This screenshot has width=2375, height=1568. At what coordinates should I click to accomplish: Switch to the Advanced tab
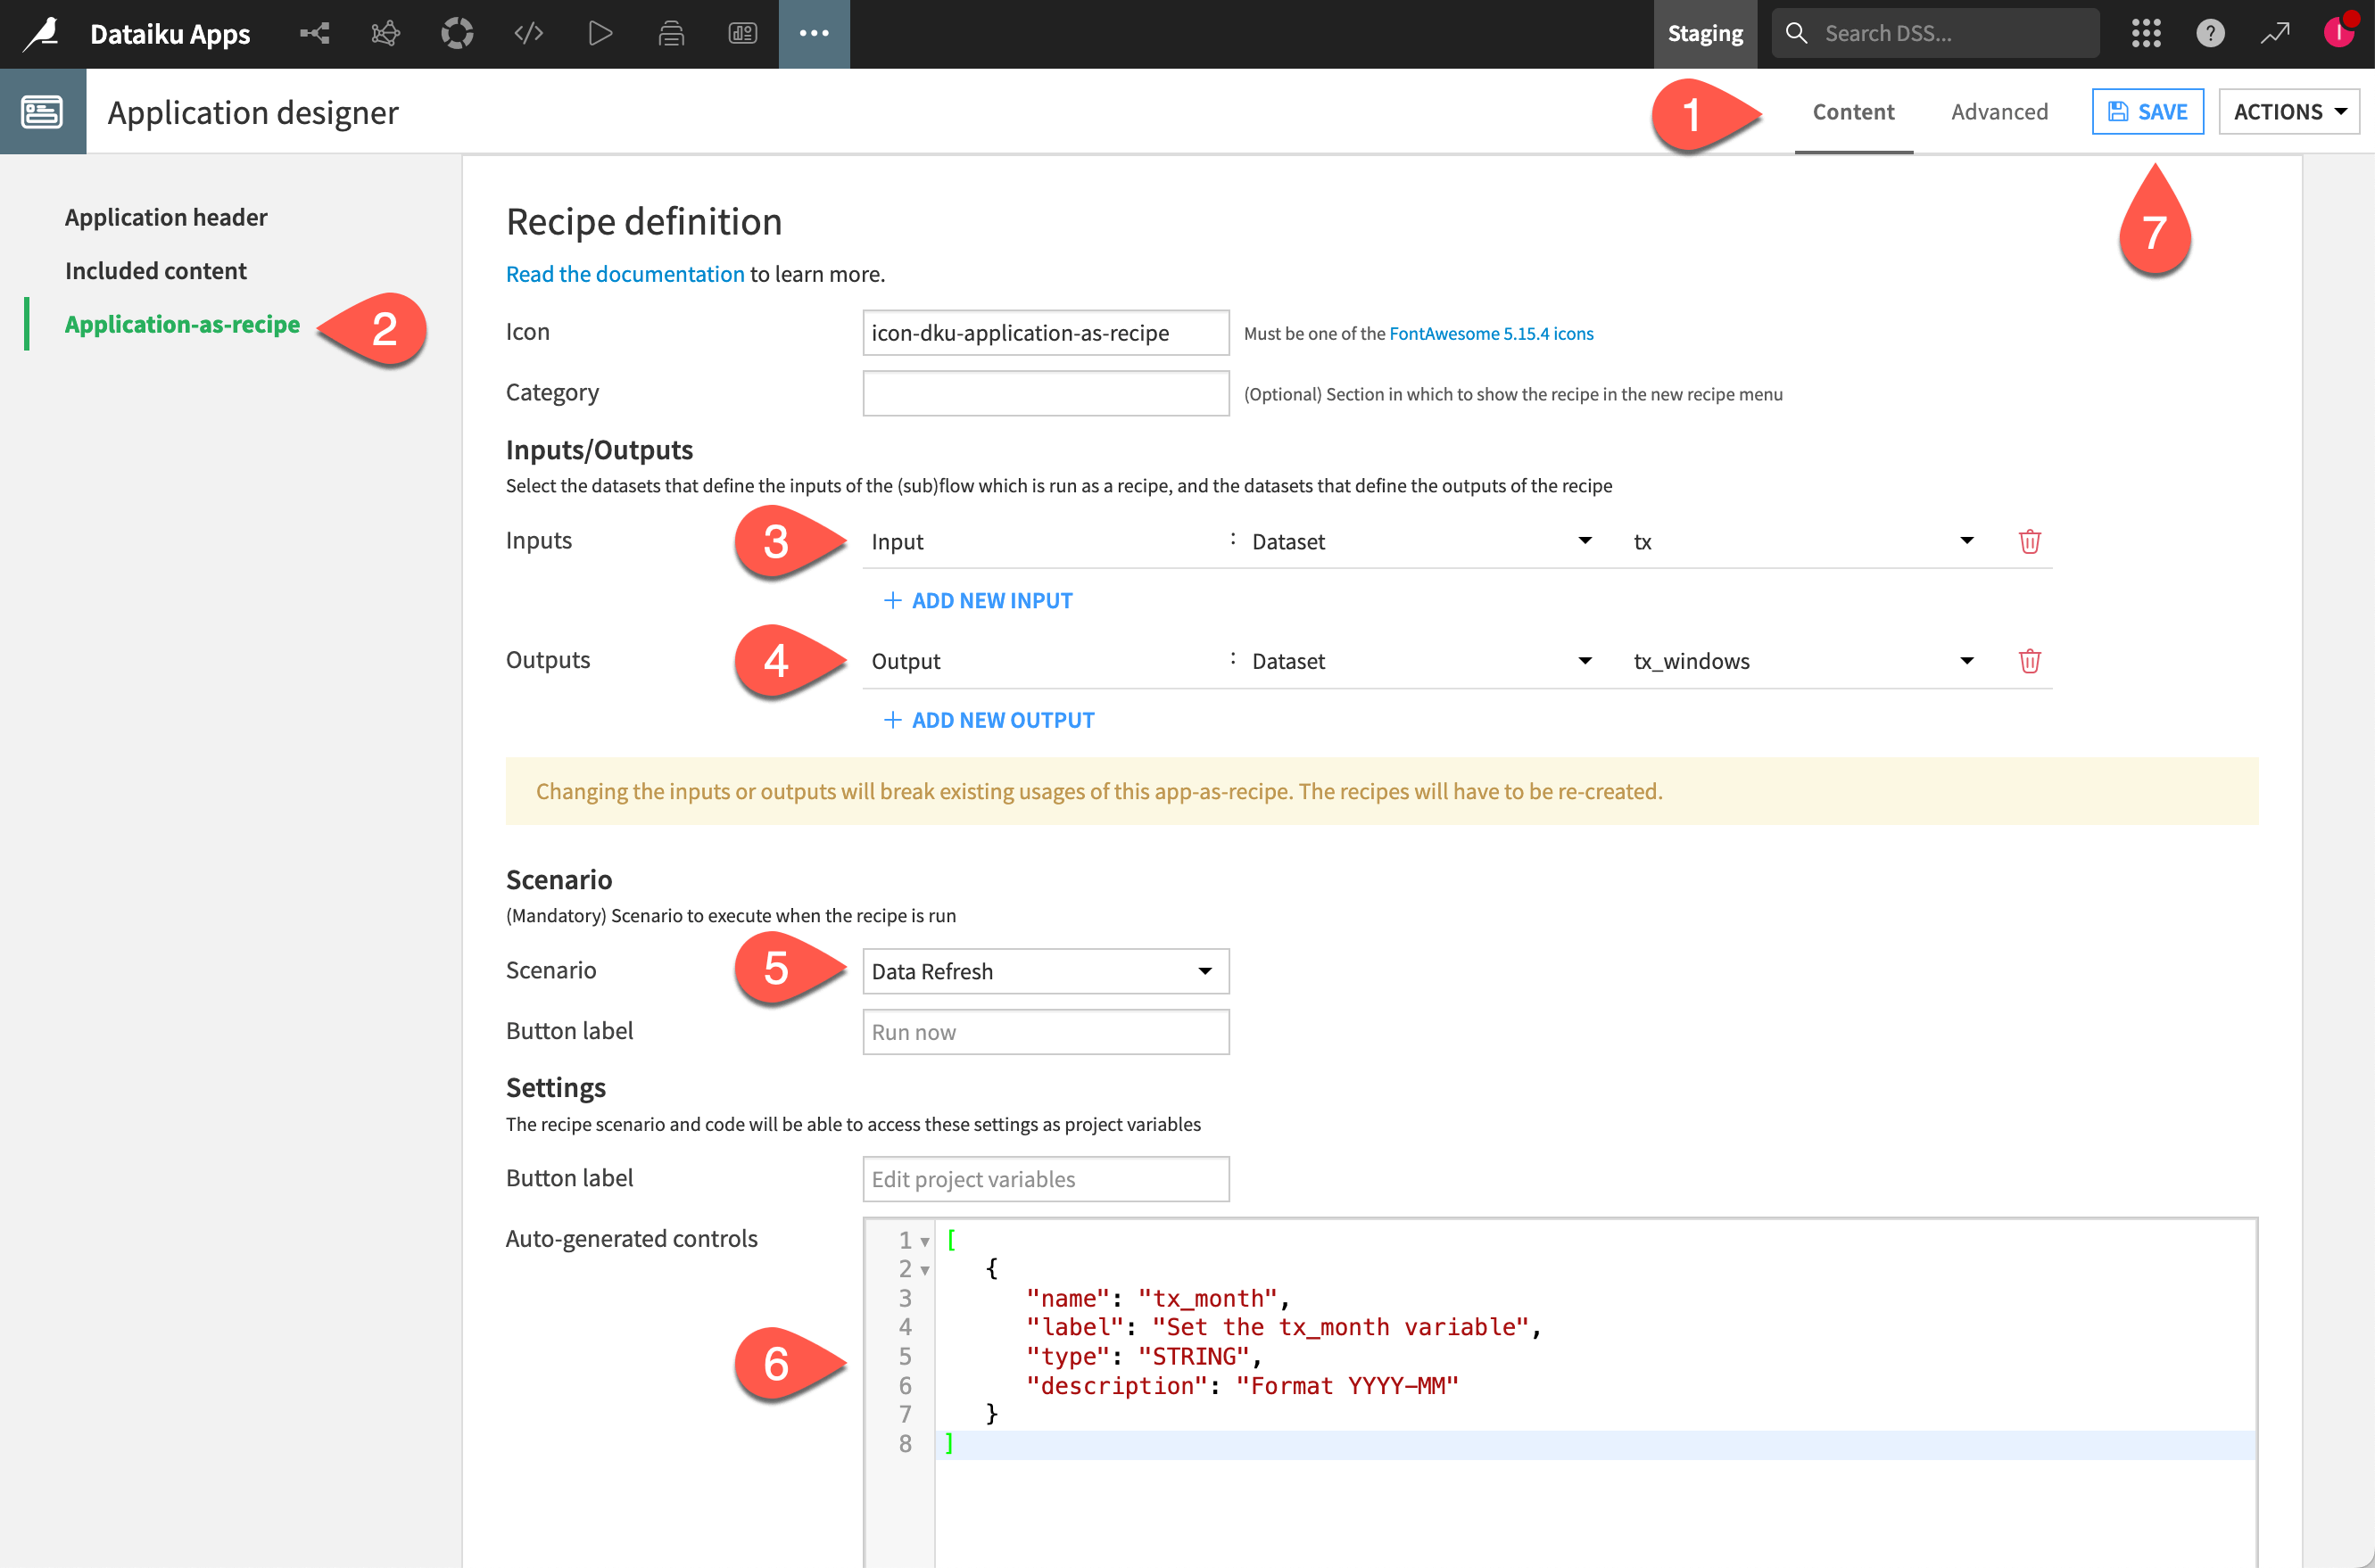coord(1998,111)
